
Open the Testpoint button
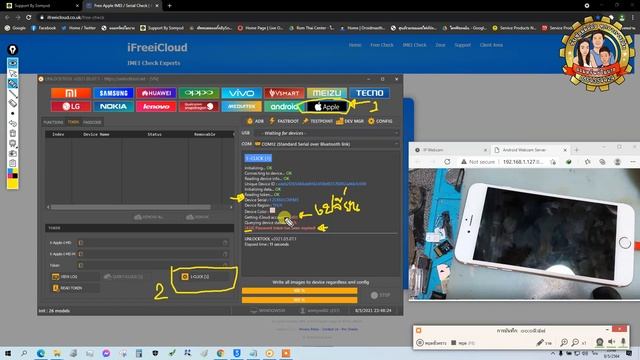(x=318, y=121)
